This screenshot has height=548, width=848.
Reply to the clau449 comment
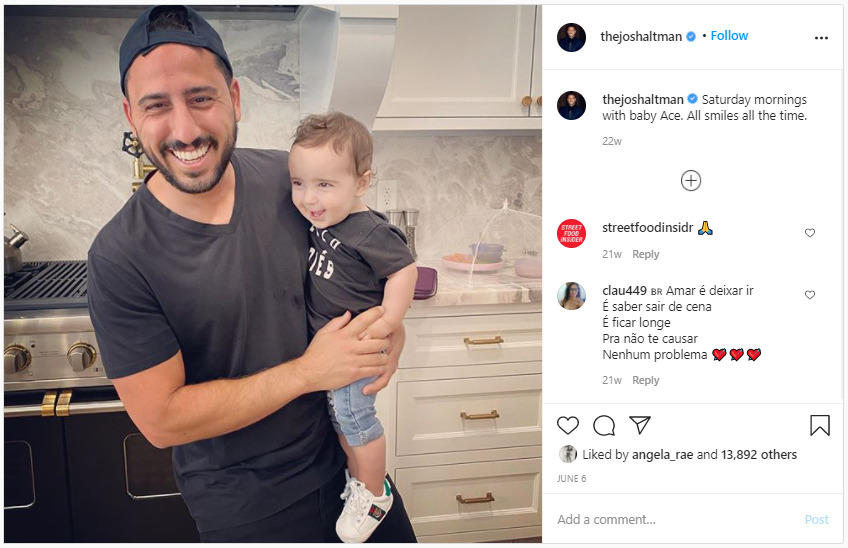coord(646,380)
